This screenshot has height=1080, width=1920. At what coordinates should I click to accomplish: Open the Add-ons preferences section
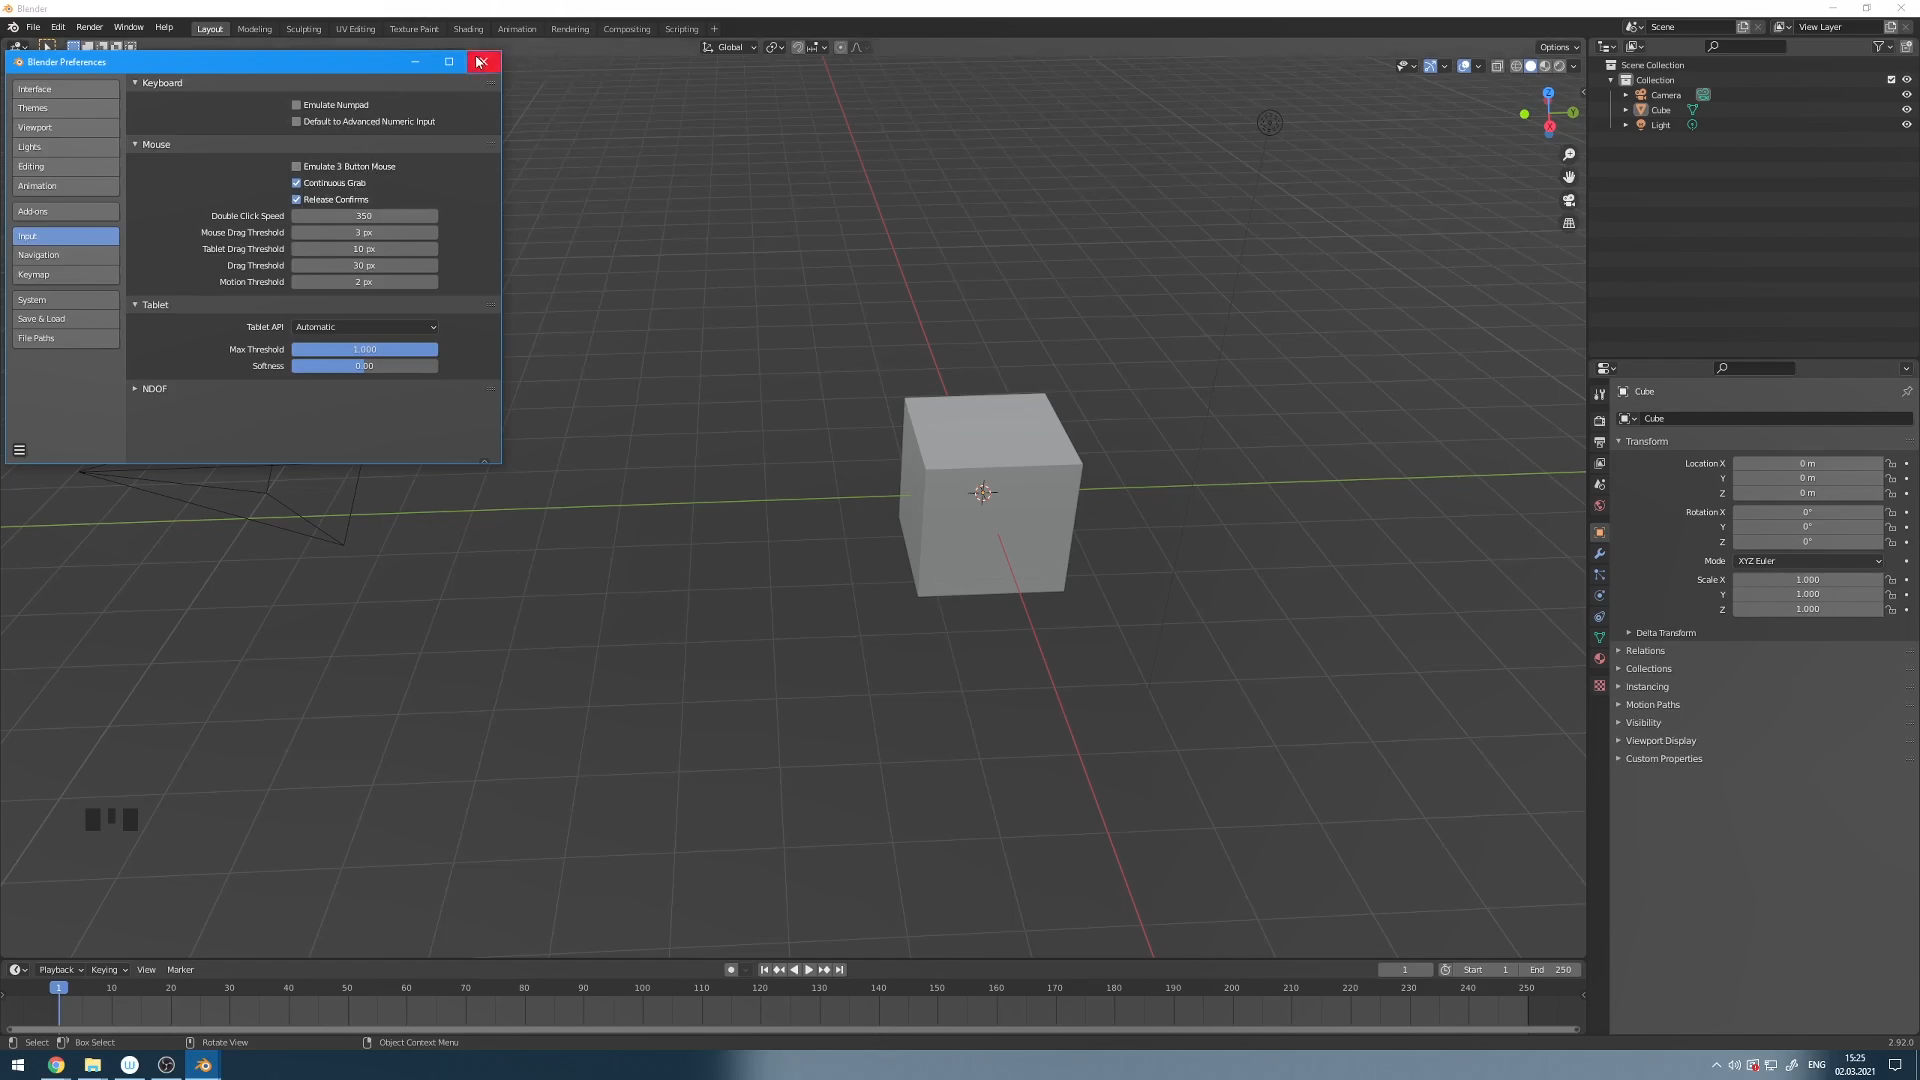click(x=65, y=212)
